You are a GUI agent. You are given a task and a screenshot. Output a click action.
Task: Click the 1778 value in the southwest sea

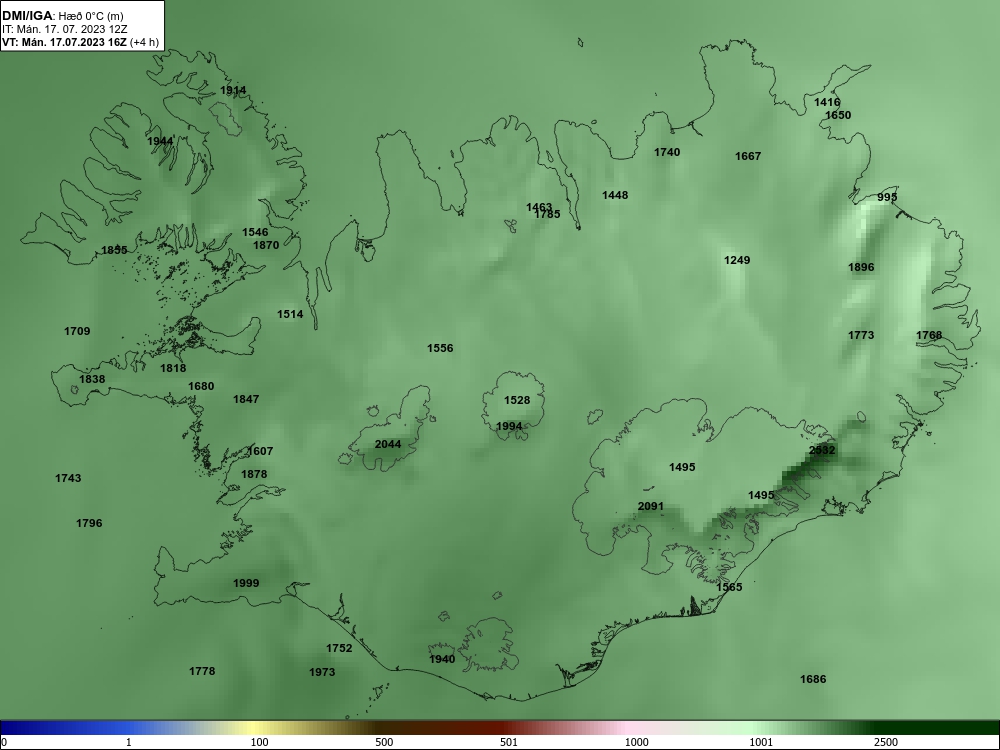[x=202, y=671]
